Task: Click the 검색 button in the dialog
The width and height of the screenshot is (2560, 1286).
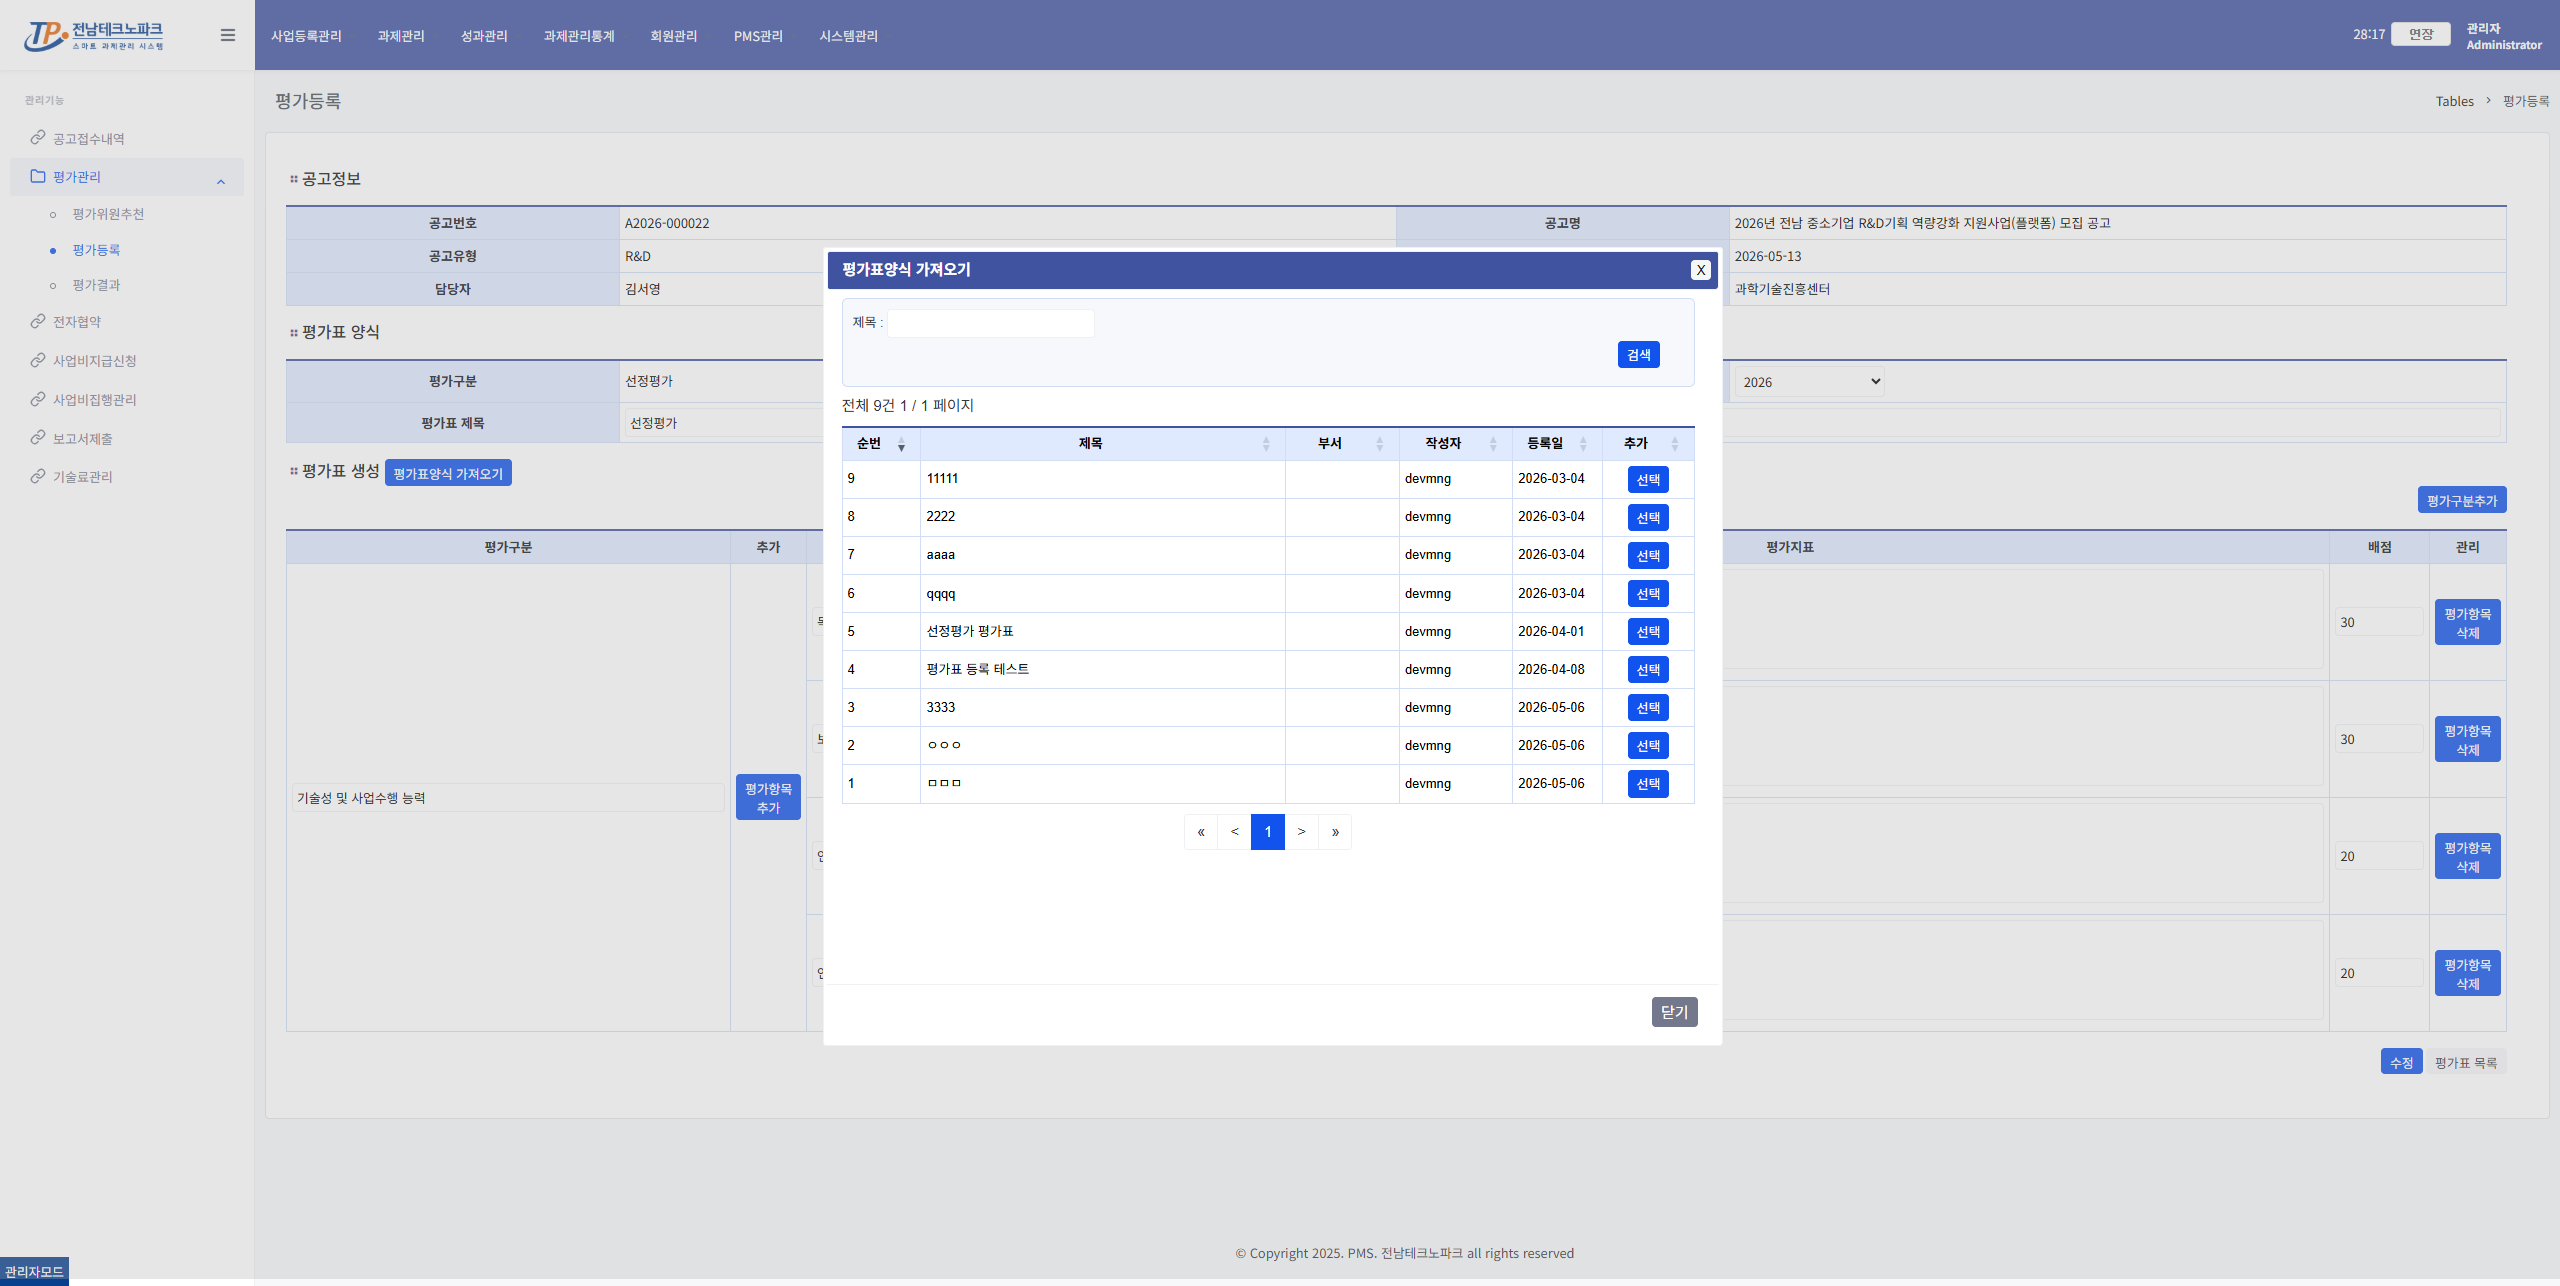Action: pos(1638,355)
